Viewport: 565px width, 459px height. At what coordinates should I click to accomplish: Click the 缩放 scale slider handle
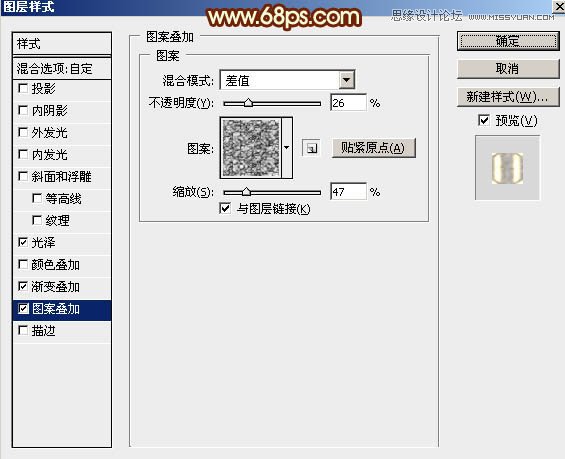(246, 192)
